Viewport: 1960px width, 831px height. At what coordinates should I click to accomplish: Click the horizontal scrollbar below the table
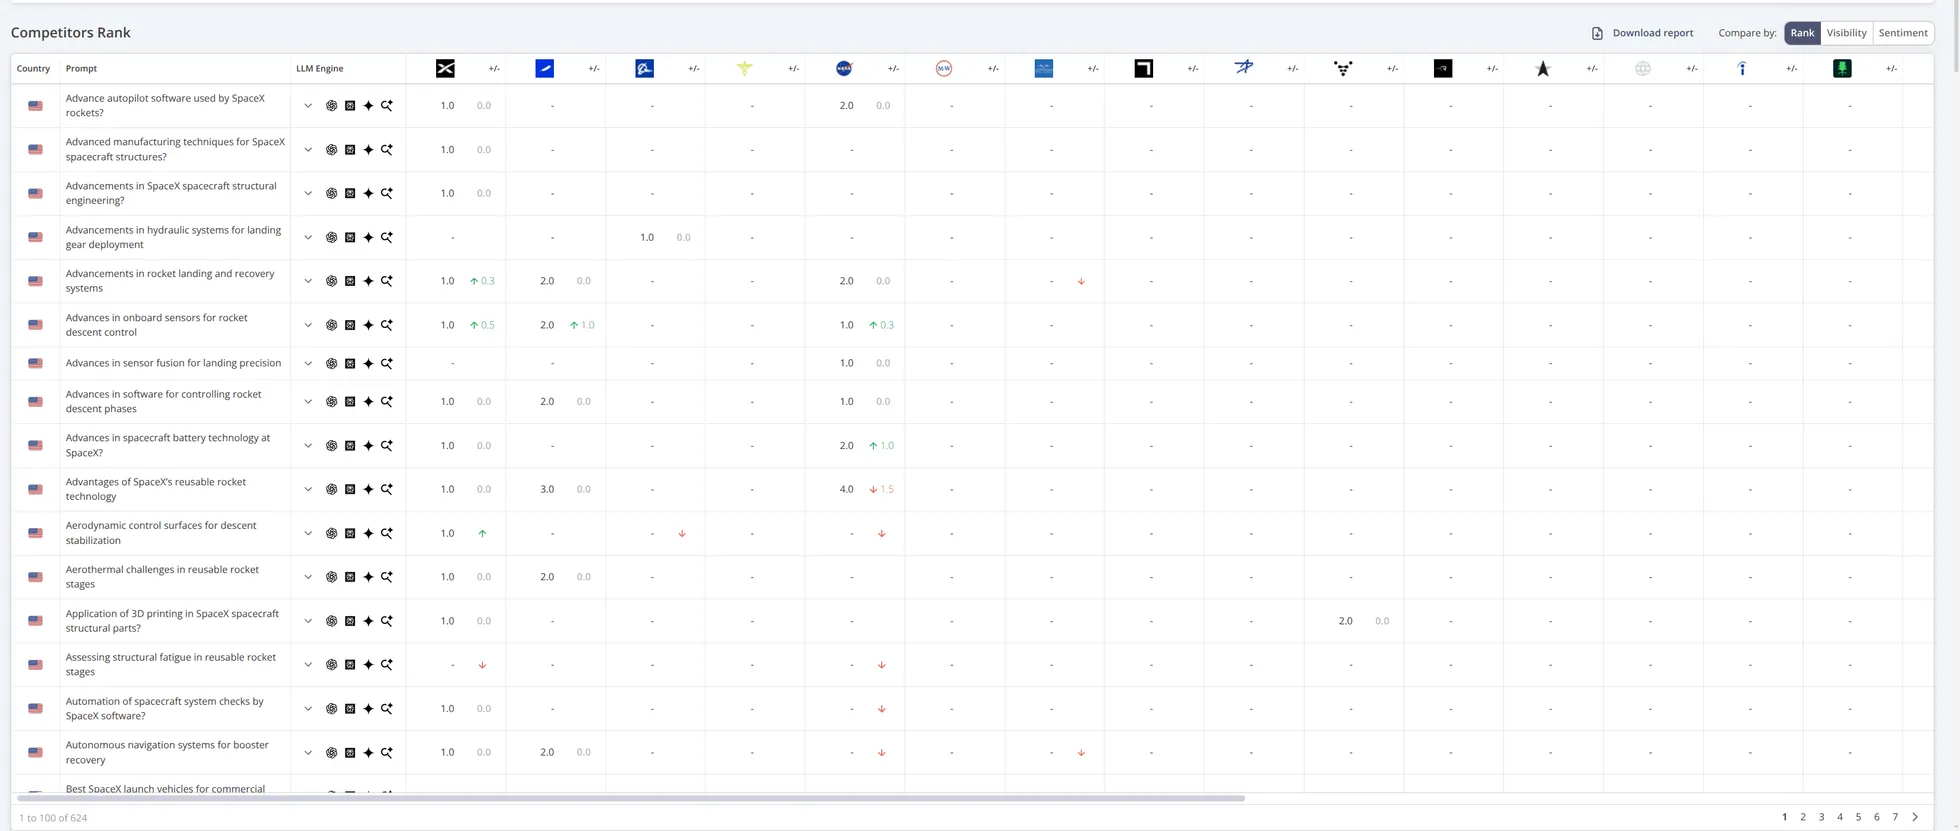pyautogui.click(x=630, y=798)
